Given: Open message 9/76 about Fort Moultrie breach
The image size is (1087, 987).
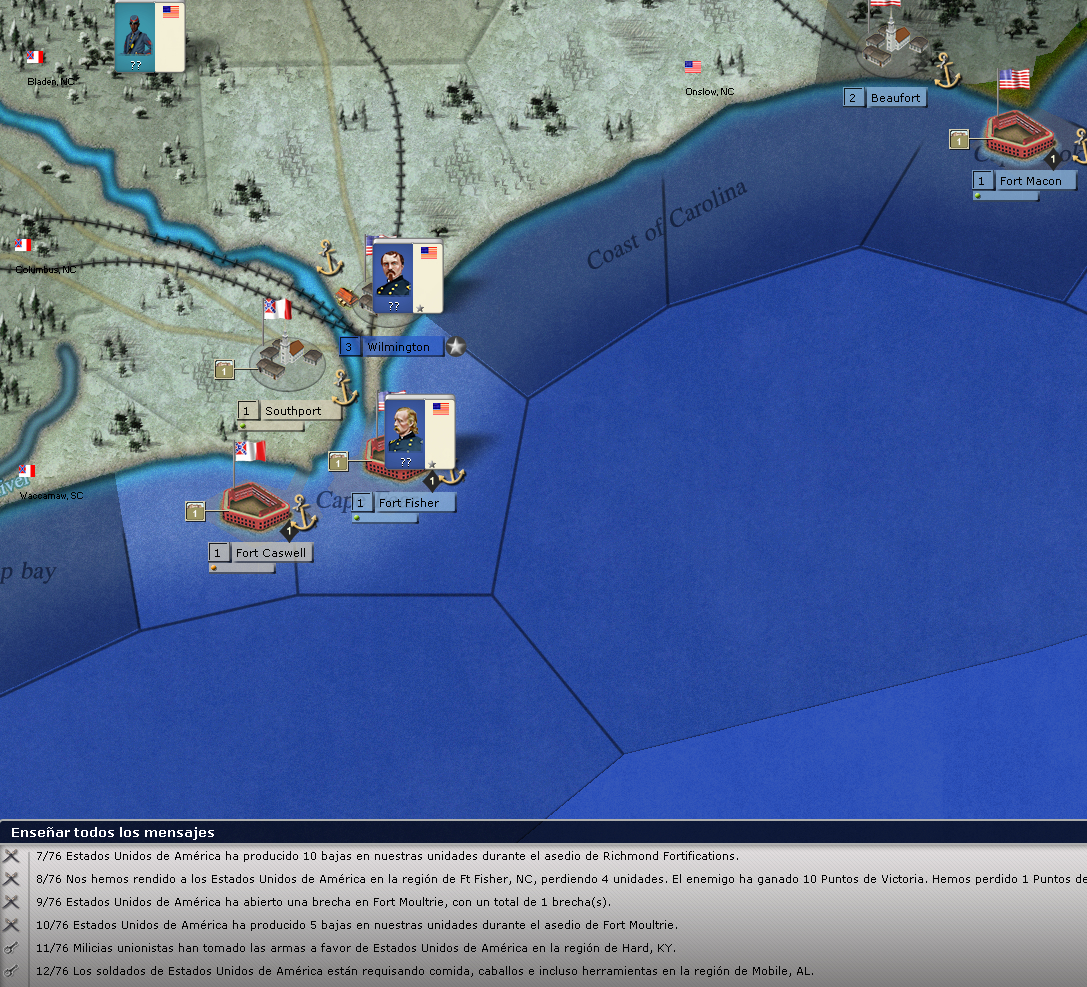Looking at the screenshot, I should (x=323, y=902).
